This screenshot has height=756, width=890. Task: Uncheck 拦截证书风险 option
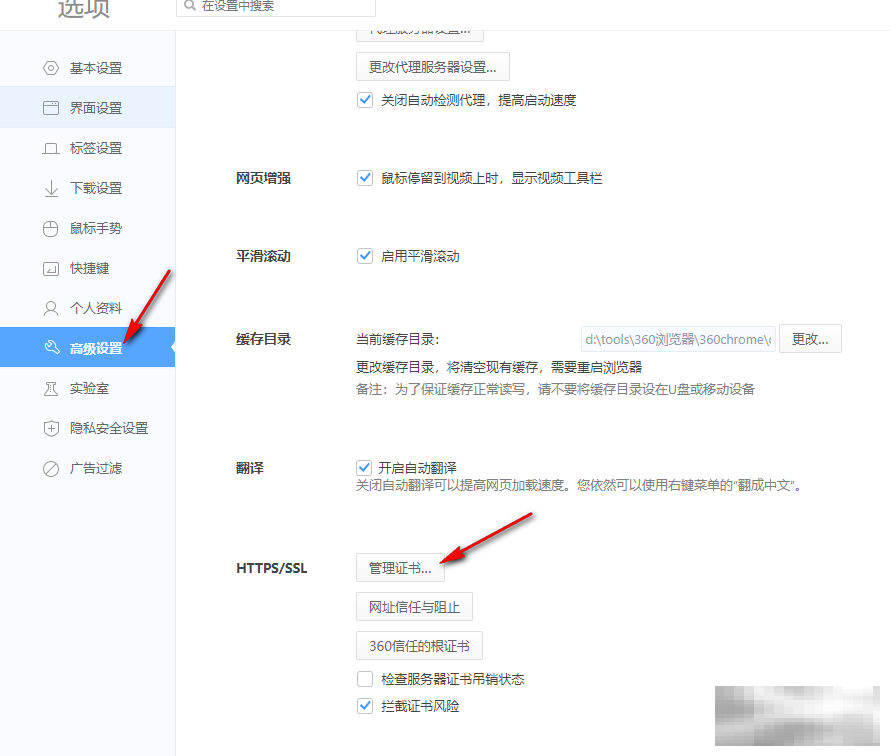point(365,705)
